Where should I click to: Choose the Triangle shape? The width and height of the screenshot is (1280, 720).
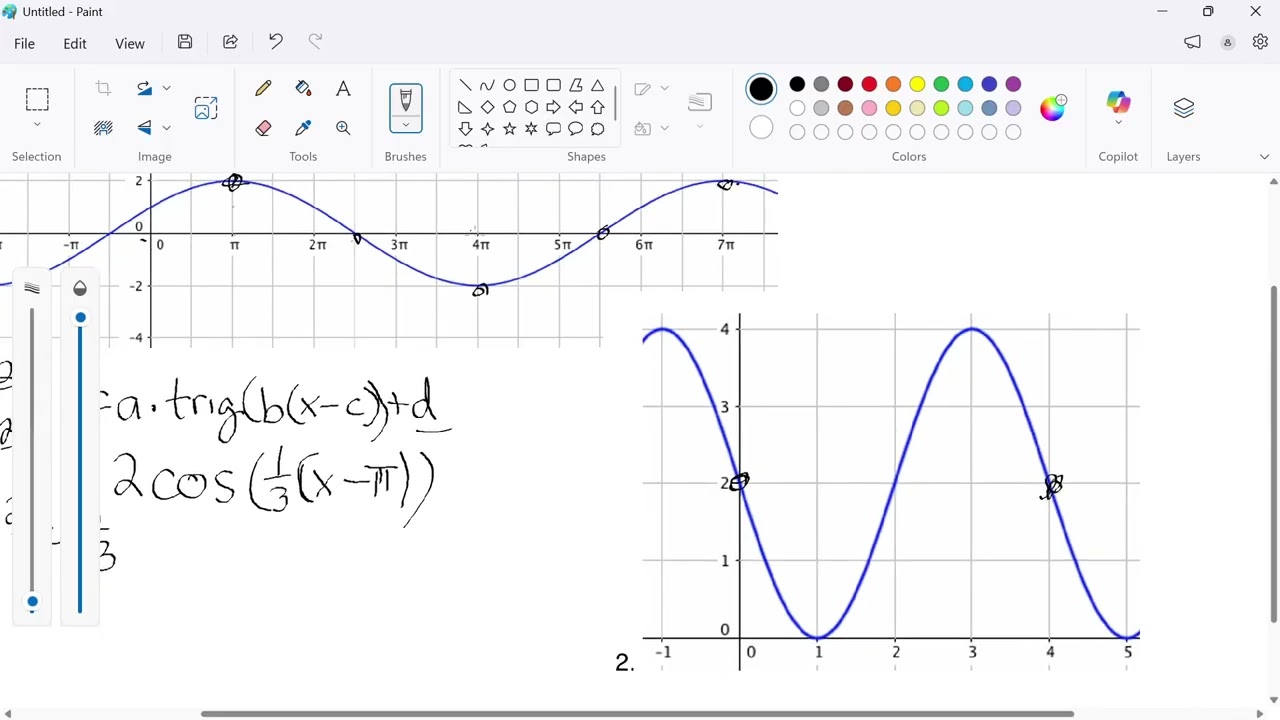click(x=597, y=85)
